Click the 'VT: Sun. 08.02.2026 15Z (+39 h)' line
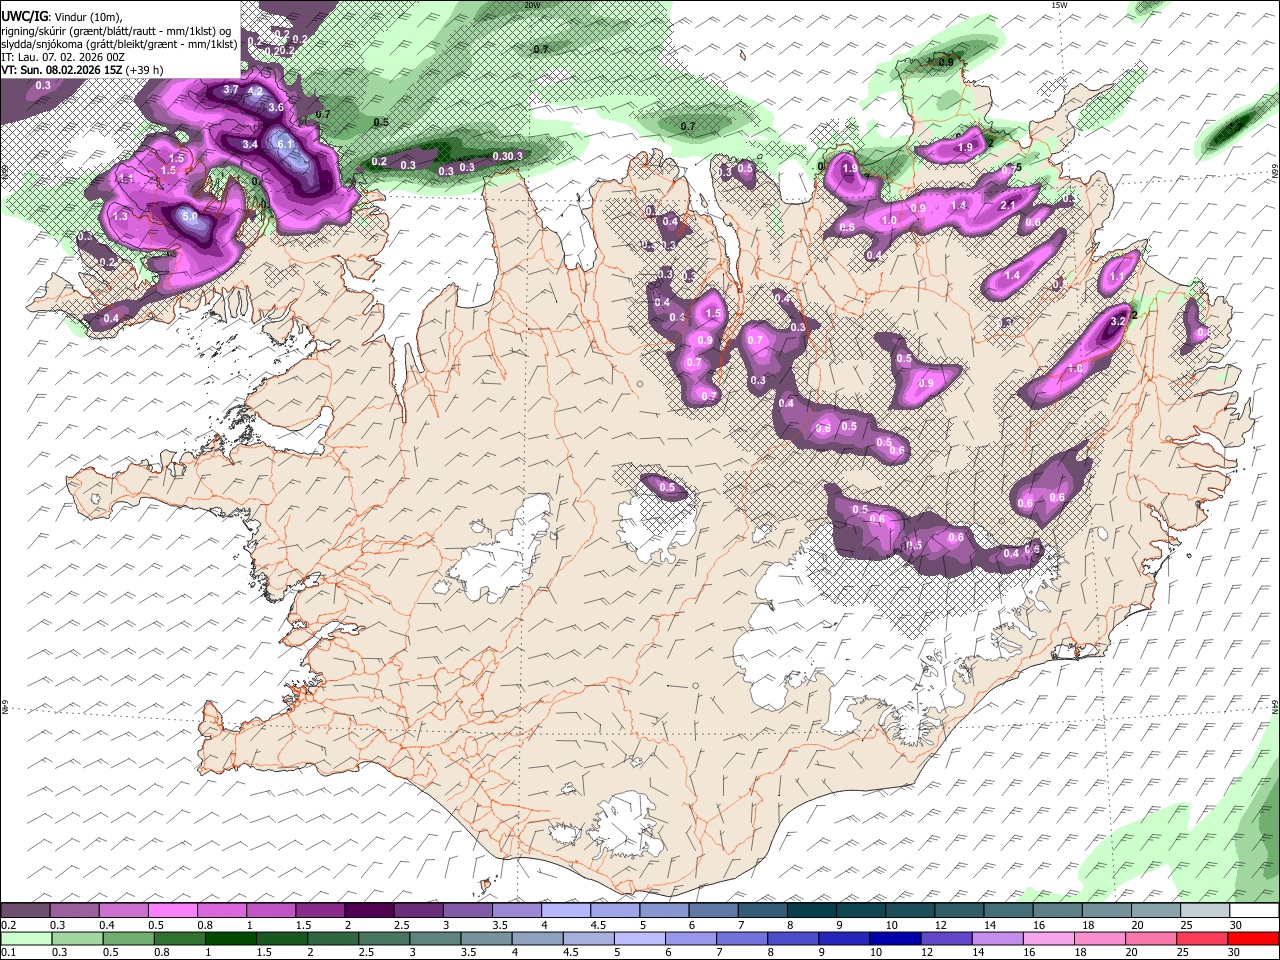This screenshot has height=960, width=1280. click(x=83, y=70)
